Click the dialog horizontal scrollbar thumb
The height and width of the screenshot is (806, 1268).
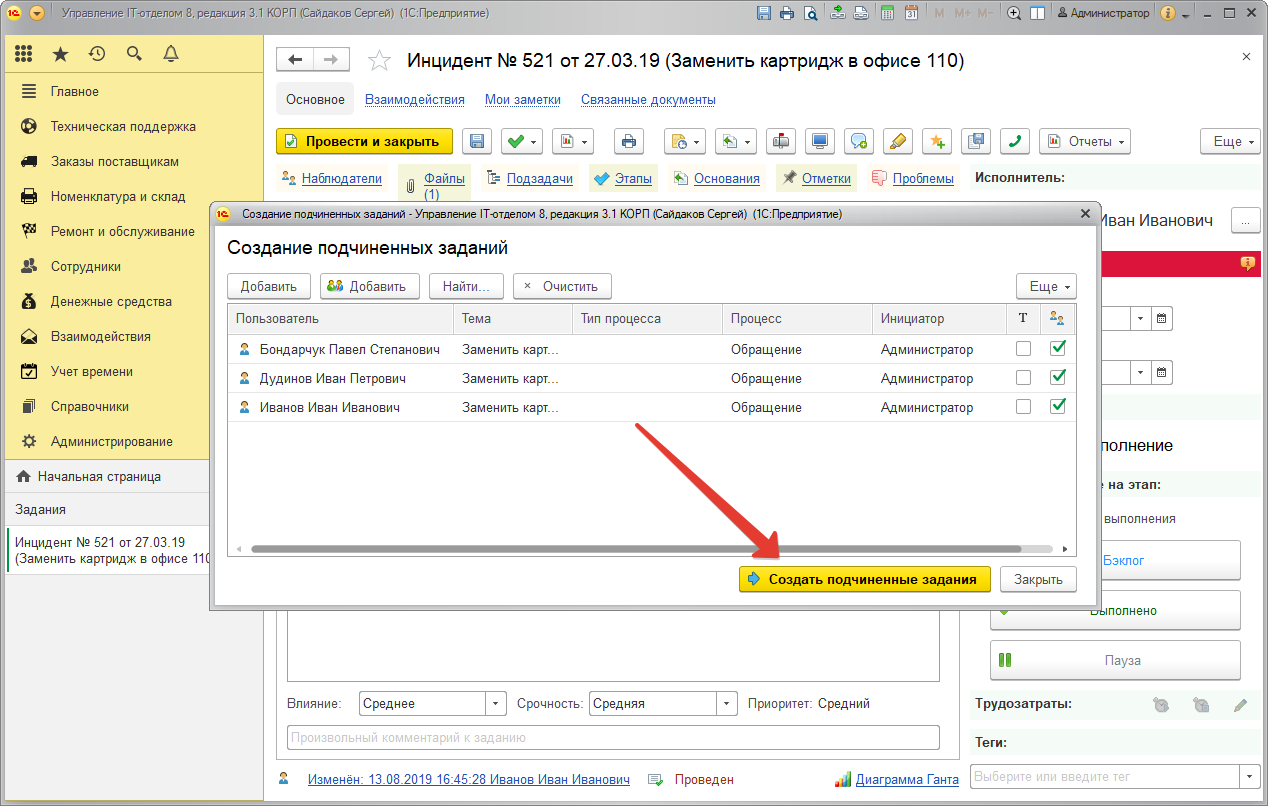636,549
